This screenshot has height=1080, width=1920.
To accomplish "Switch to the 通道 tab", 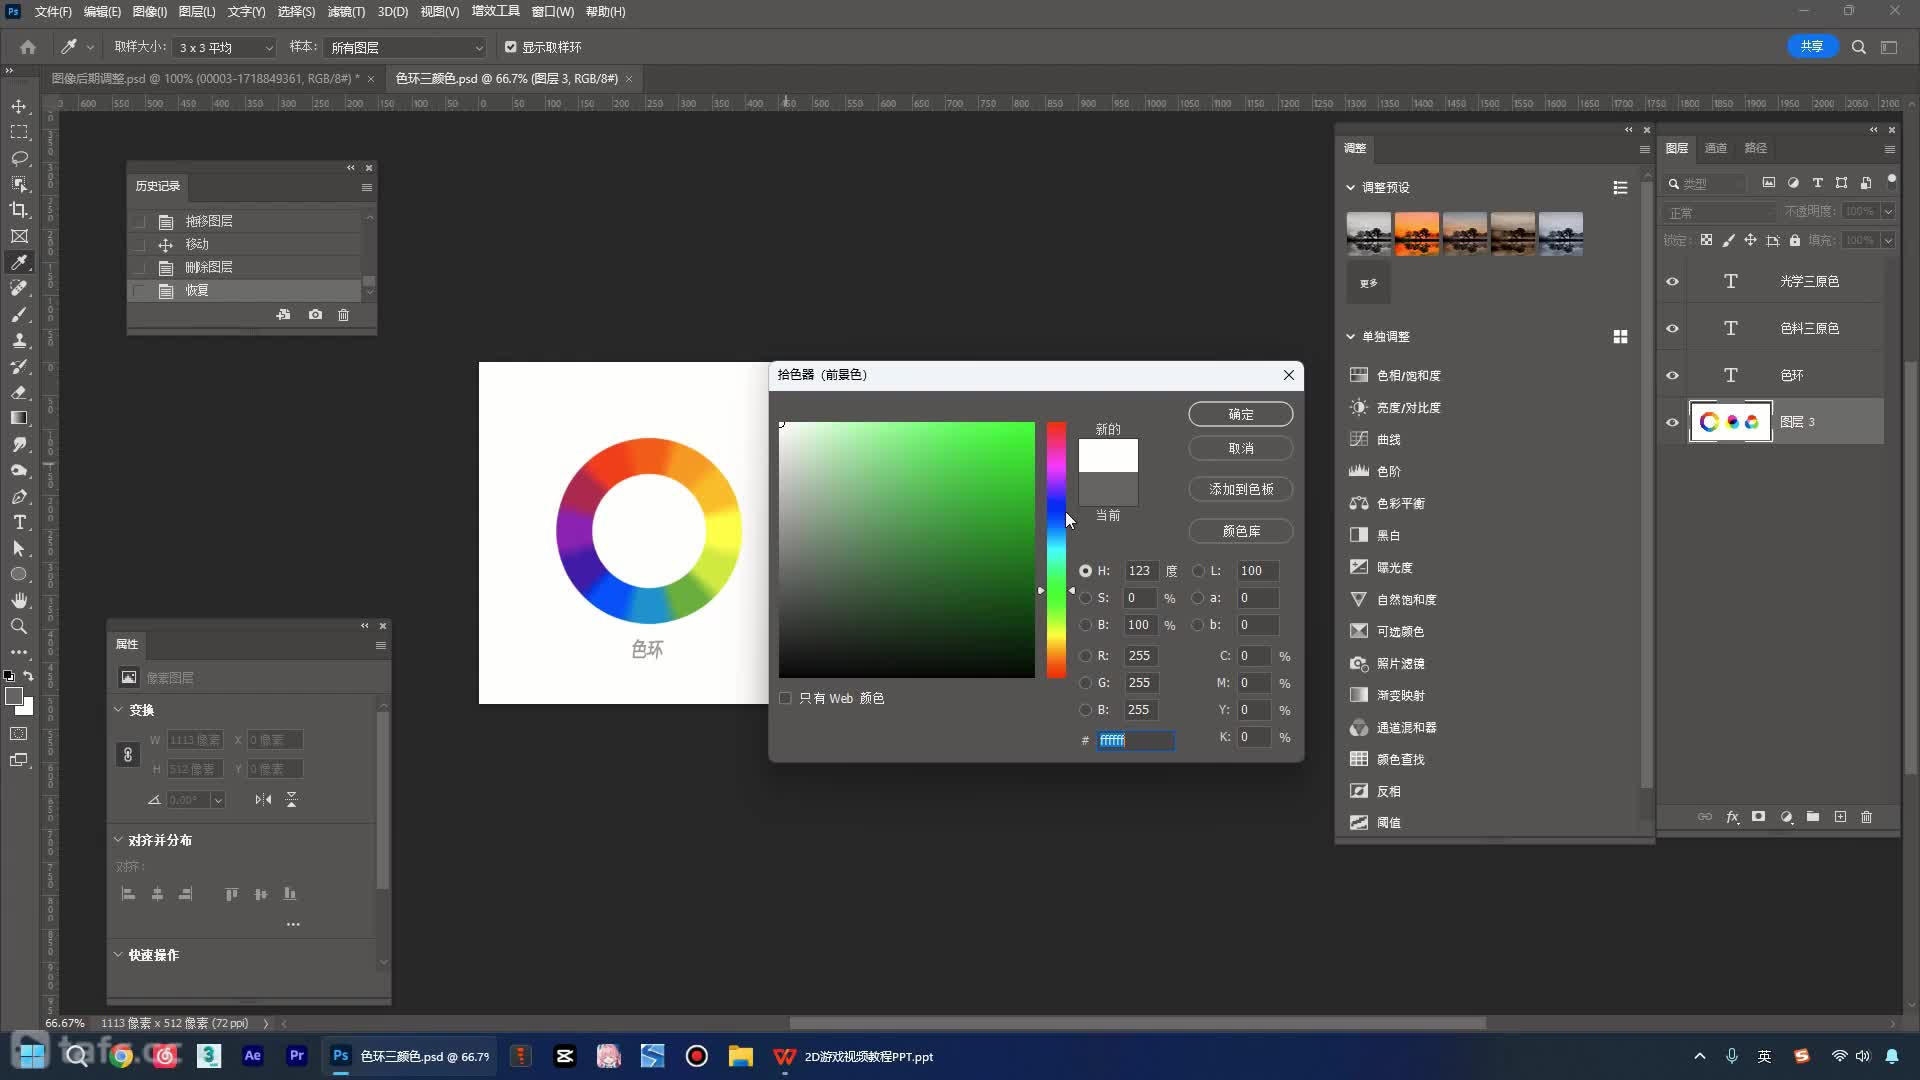I will click(x=1716, y=148).
